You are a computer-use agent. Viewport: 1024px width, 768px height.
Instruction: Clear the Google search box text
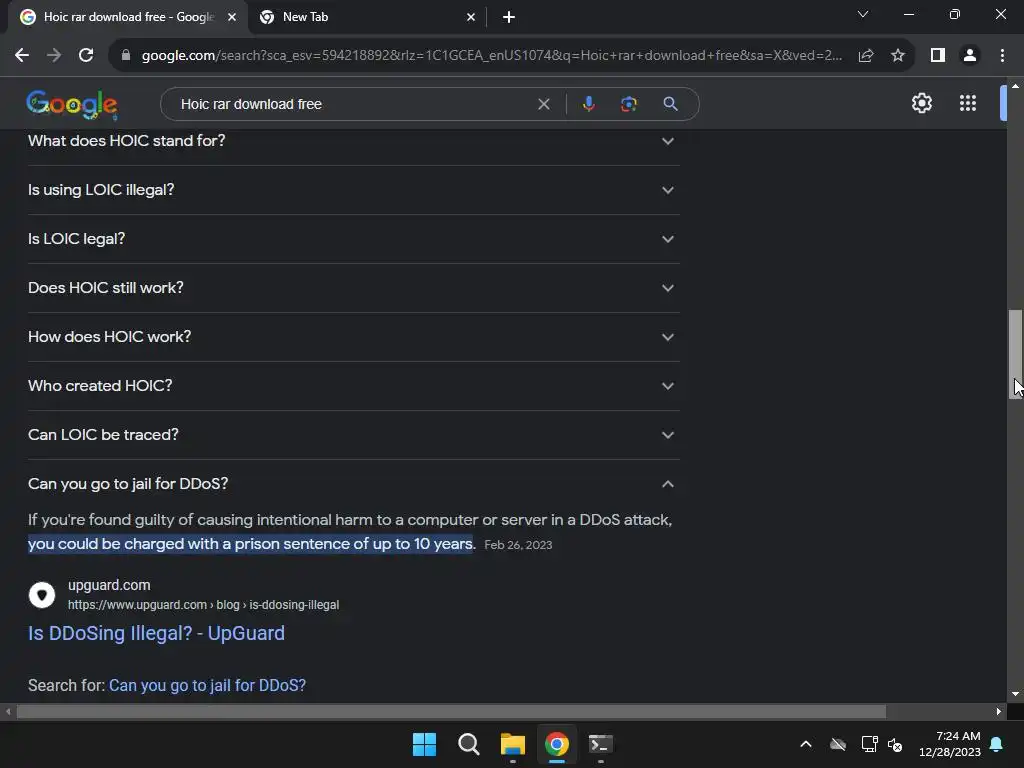point(543,104)
